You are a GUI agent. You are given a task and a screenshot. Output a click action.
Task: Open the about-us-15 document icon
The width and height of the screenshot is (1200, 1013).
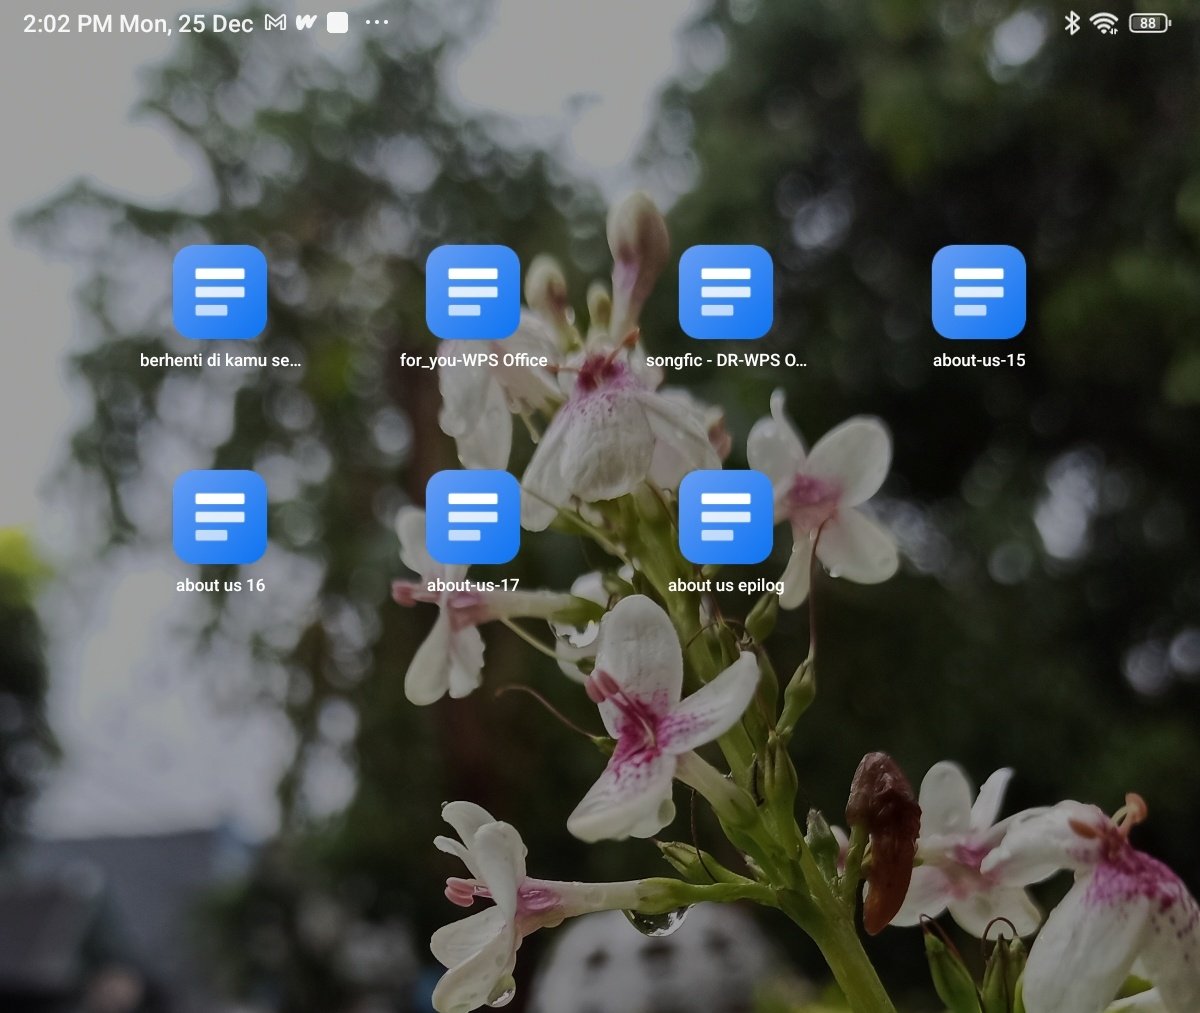pyautogui.click(x=979, y=292)
